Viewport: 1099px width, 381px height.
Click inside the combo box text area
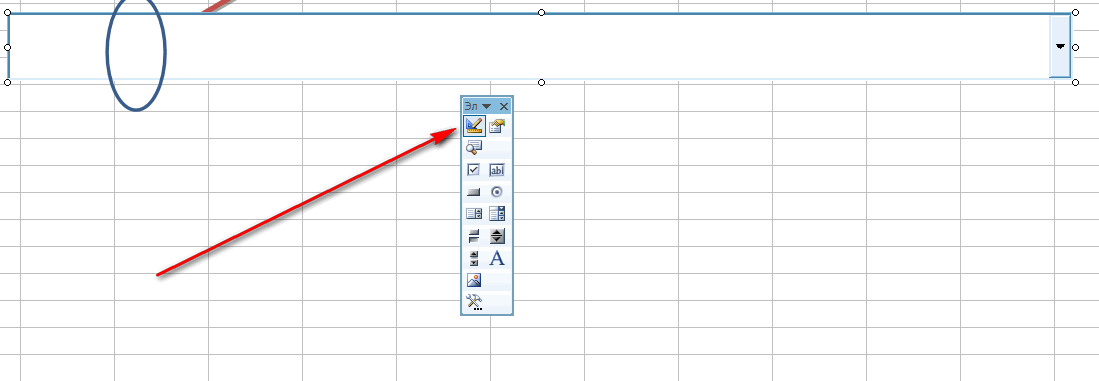tap(528, 46)
